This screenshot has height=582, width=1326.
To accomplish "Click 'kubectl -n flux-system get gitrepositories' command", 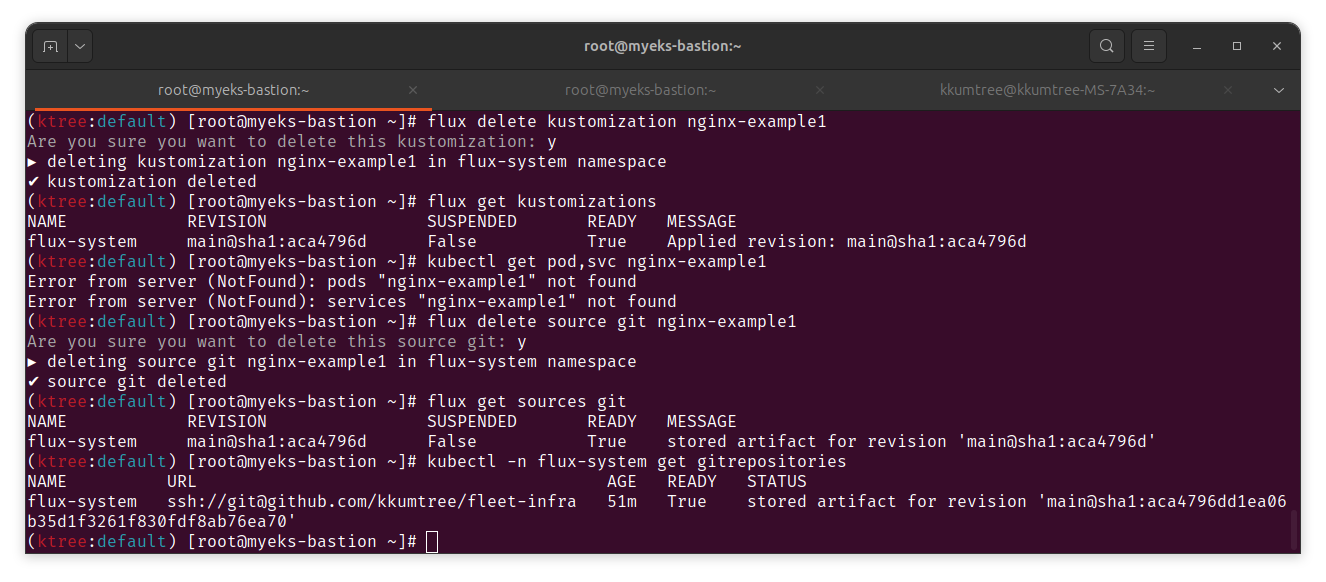I will tap(636, 462).
